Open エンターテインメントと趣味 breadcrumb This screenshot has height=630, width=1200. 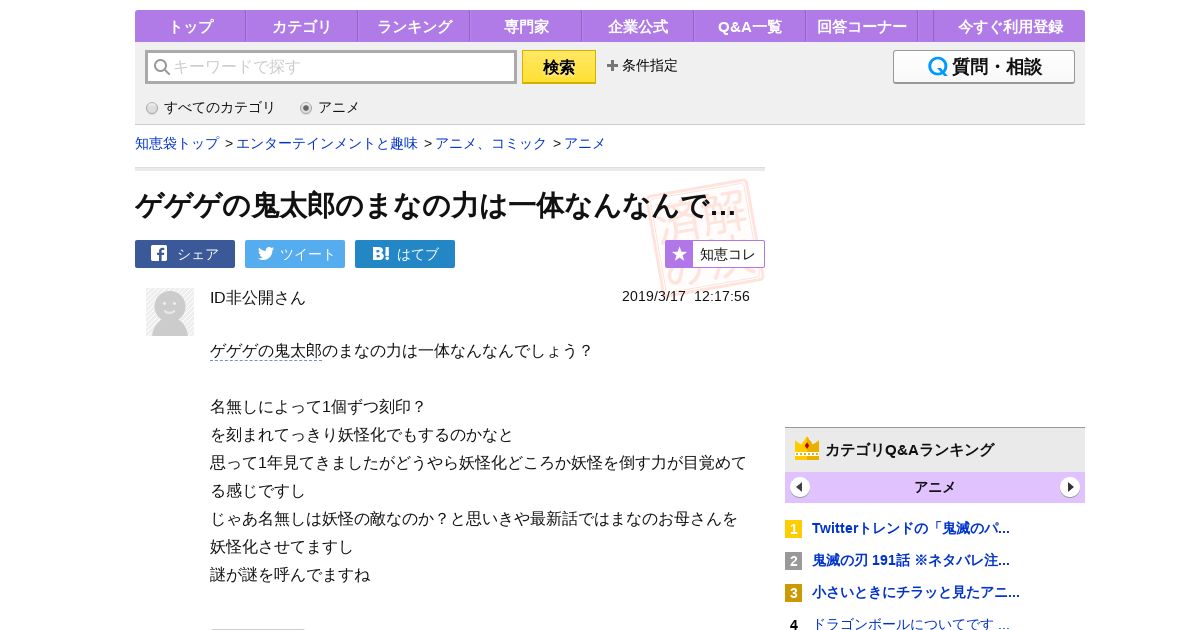coord(327,143)
